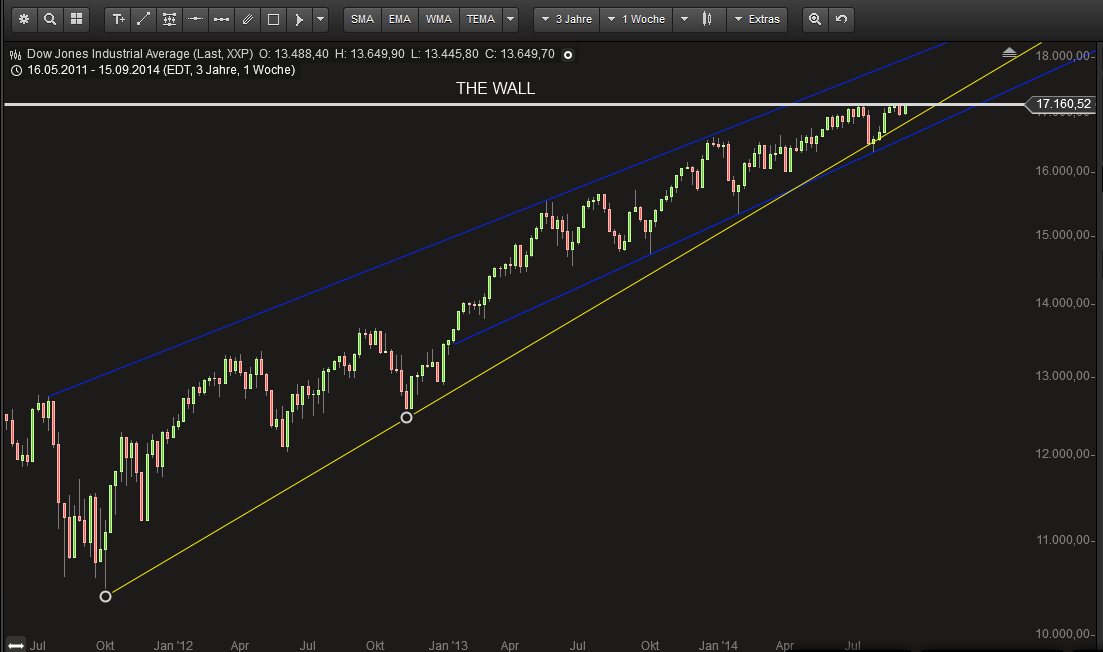Toggle the EMA indicator
This screenshot has height=652, width=1103.
pyautogui.click(x=399, y=19)
